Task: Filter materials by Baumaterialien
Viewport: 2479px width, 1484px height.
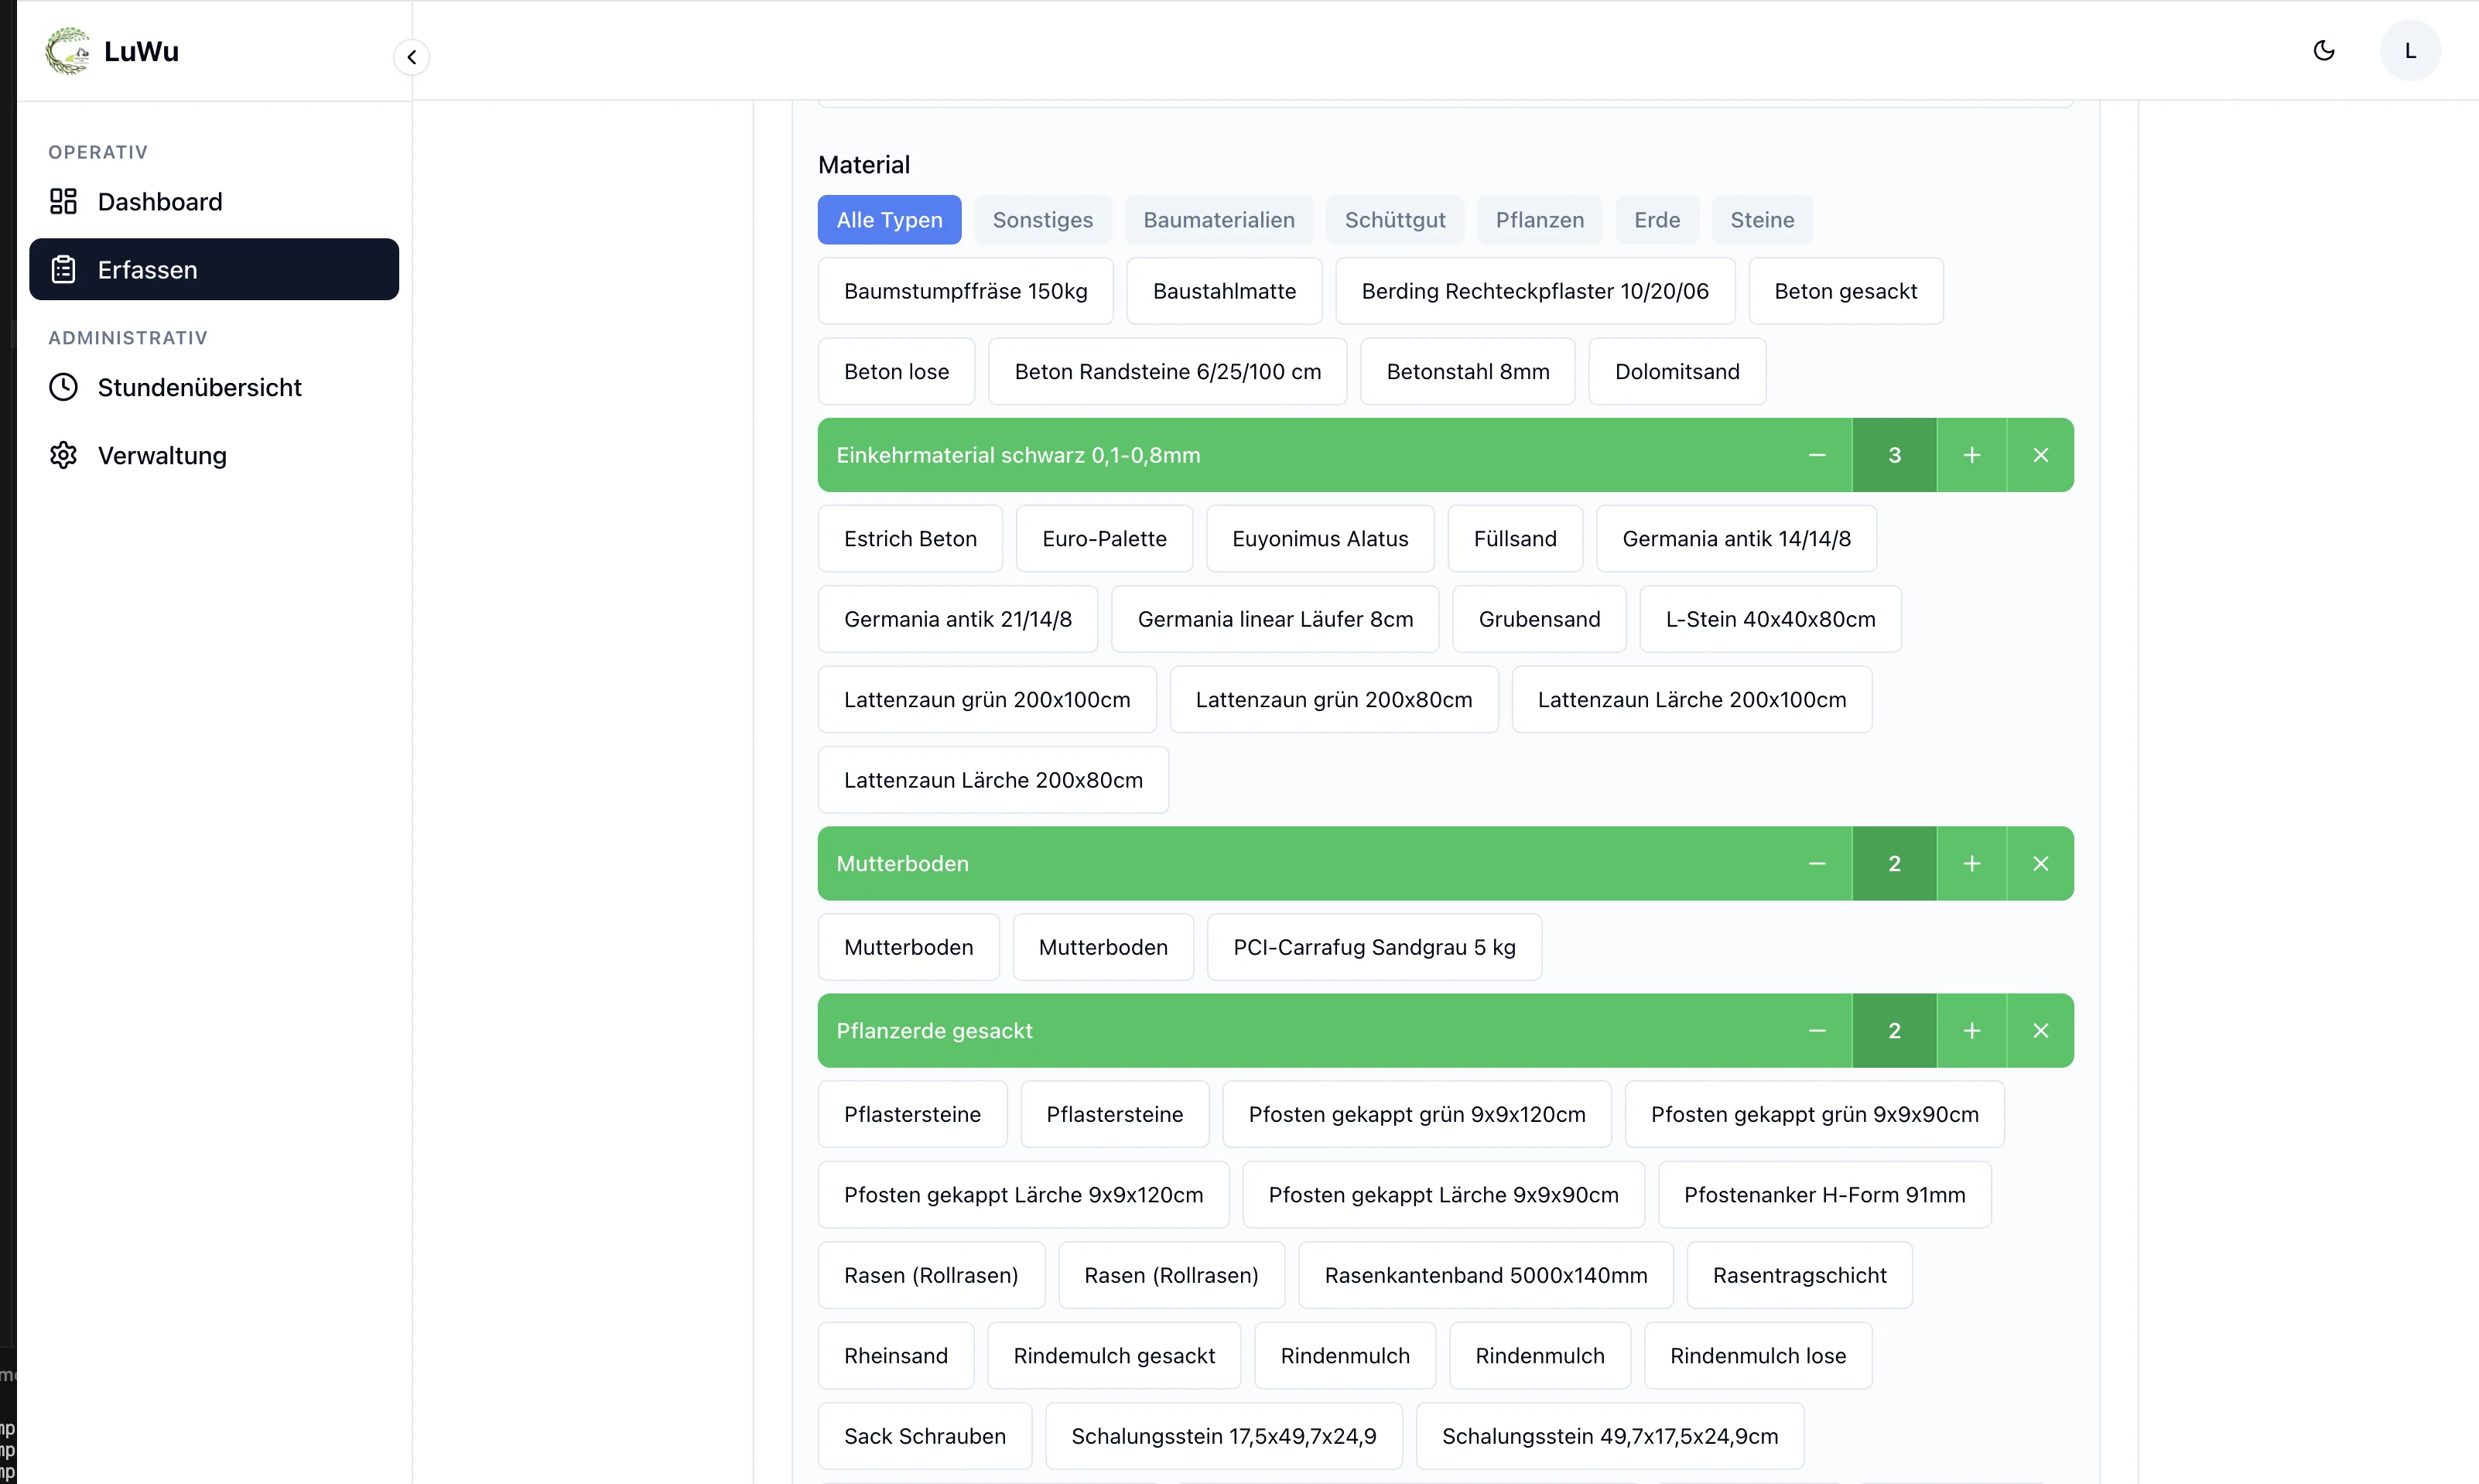Action: (x=1218, y=220)
